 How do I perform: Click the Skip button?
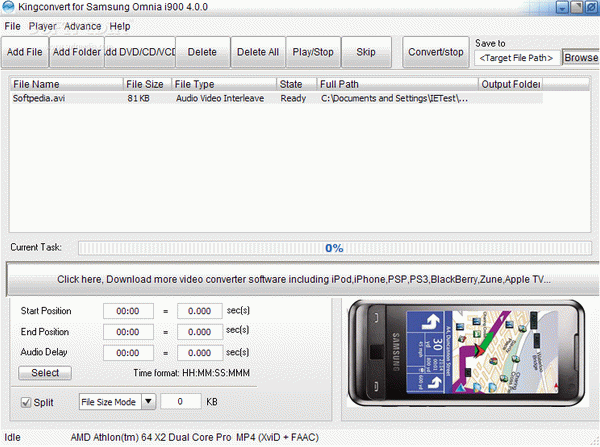[366, 52]
